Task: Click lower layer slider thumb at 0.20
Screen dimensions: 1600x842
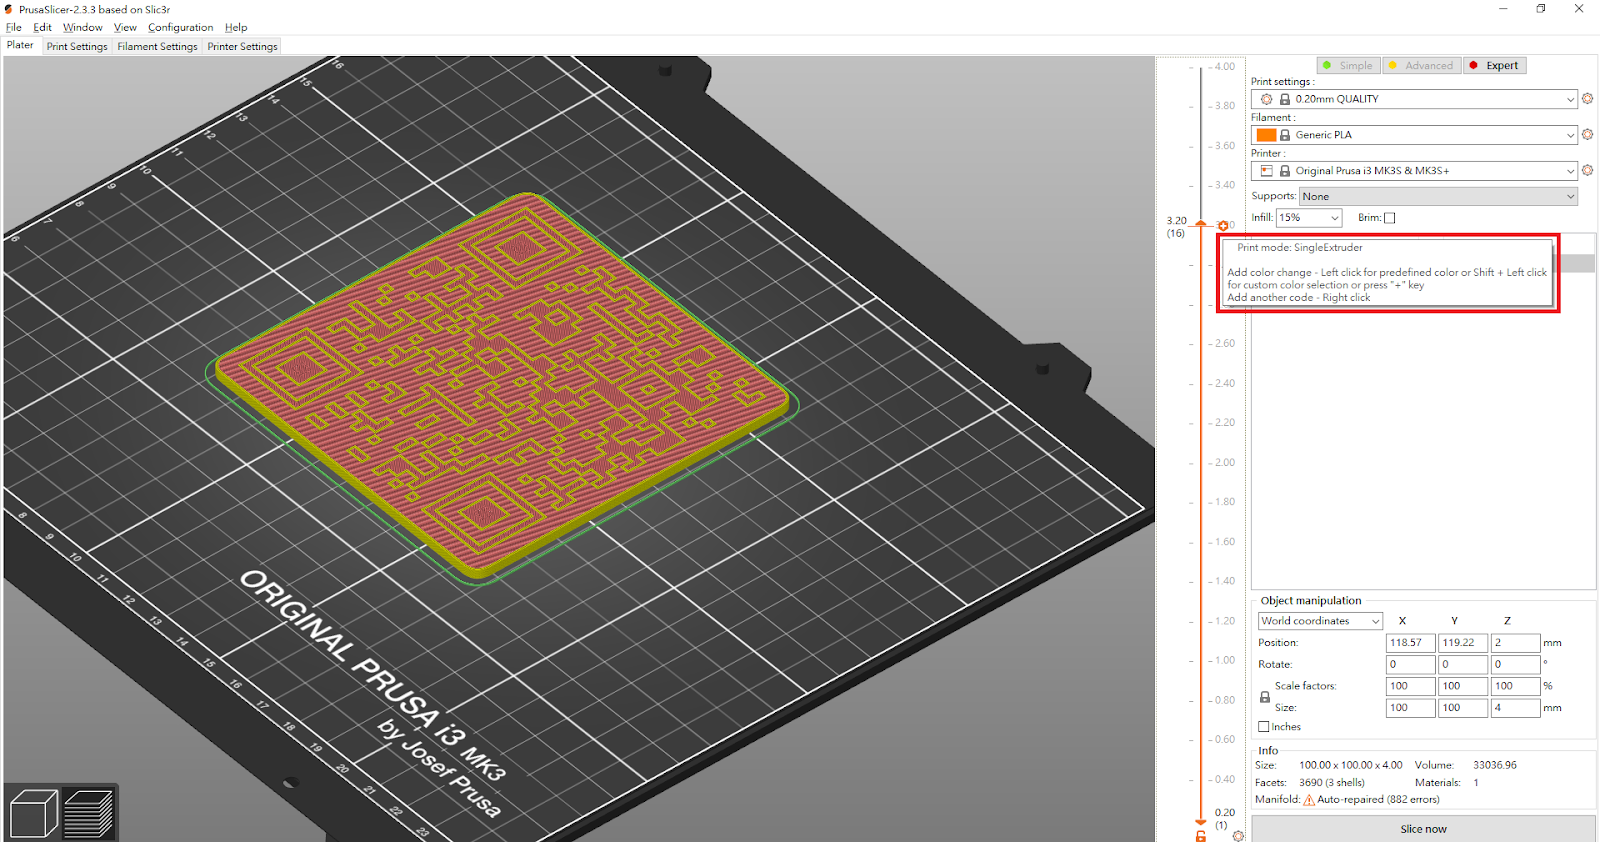Action: point(1201,822)
